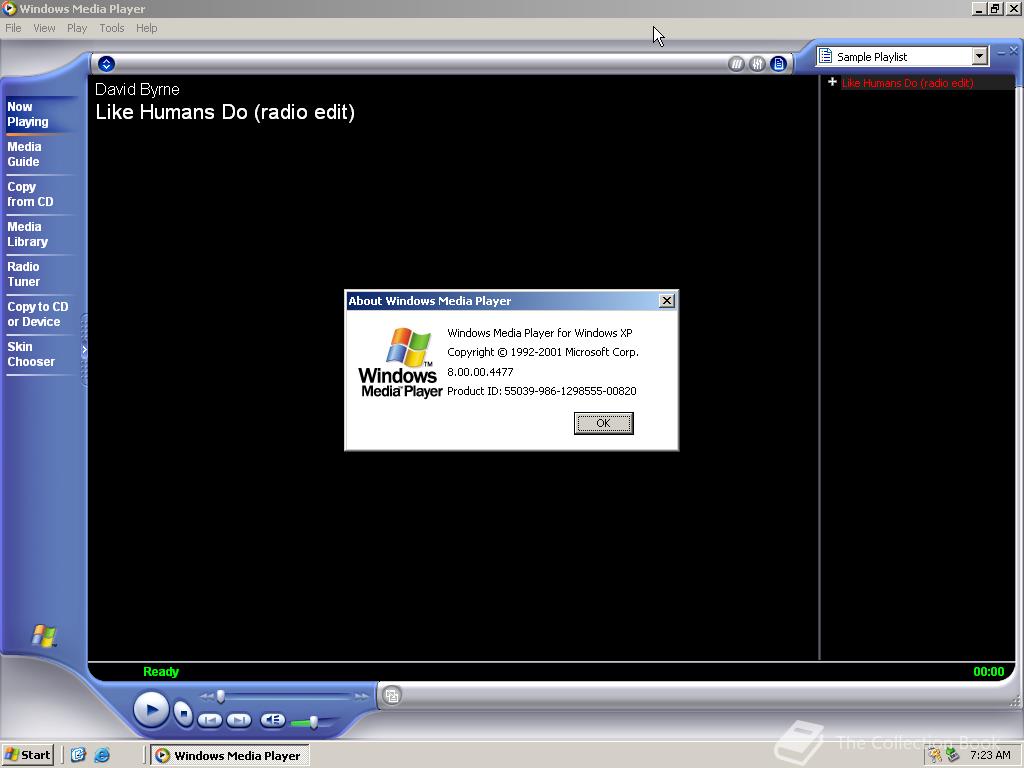The height and width of the screenshot is (768, 1024).
Task: Open the View menu
Action: (44, 28)
